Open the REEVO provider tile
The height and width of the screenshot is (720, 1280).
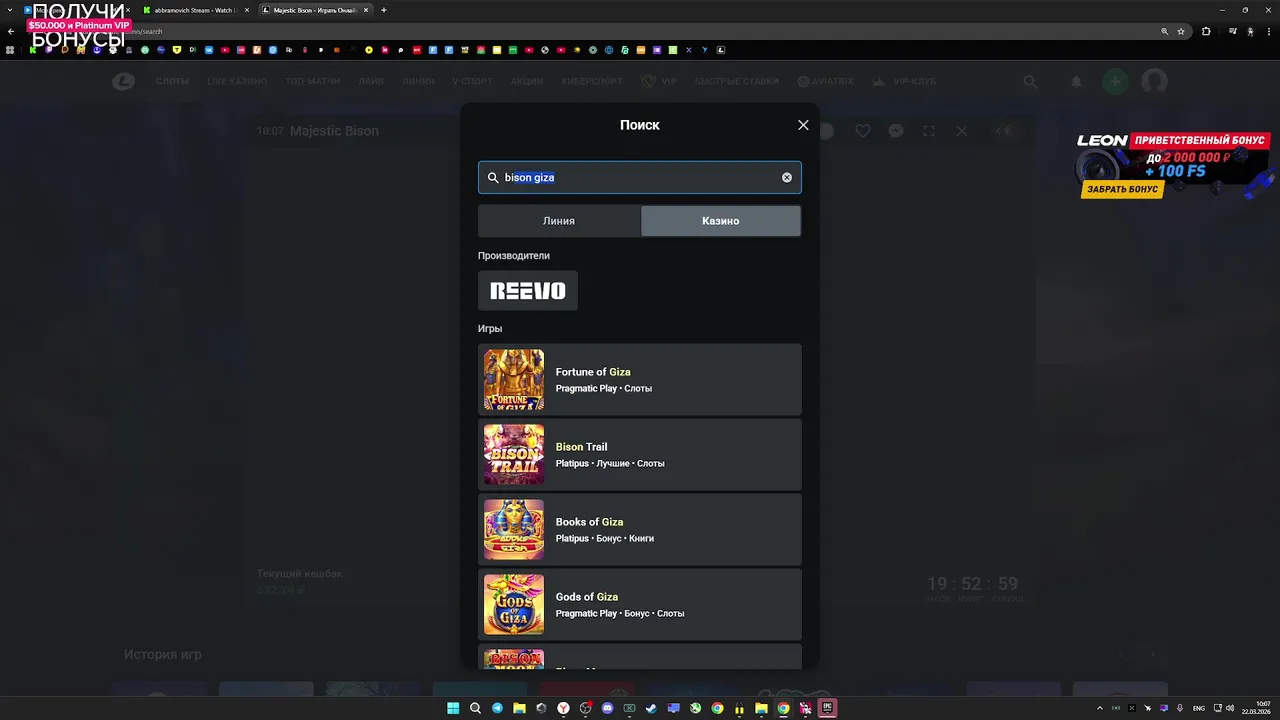click(528, 290)
